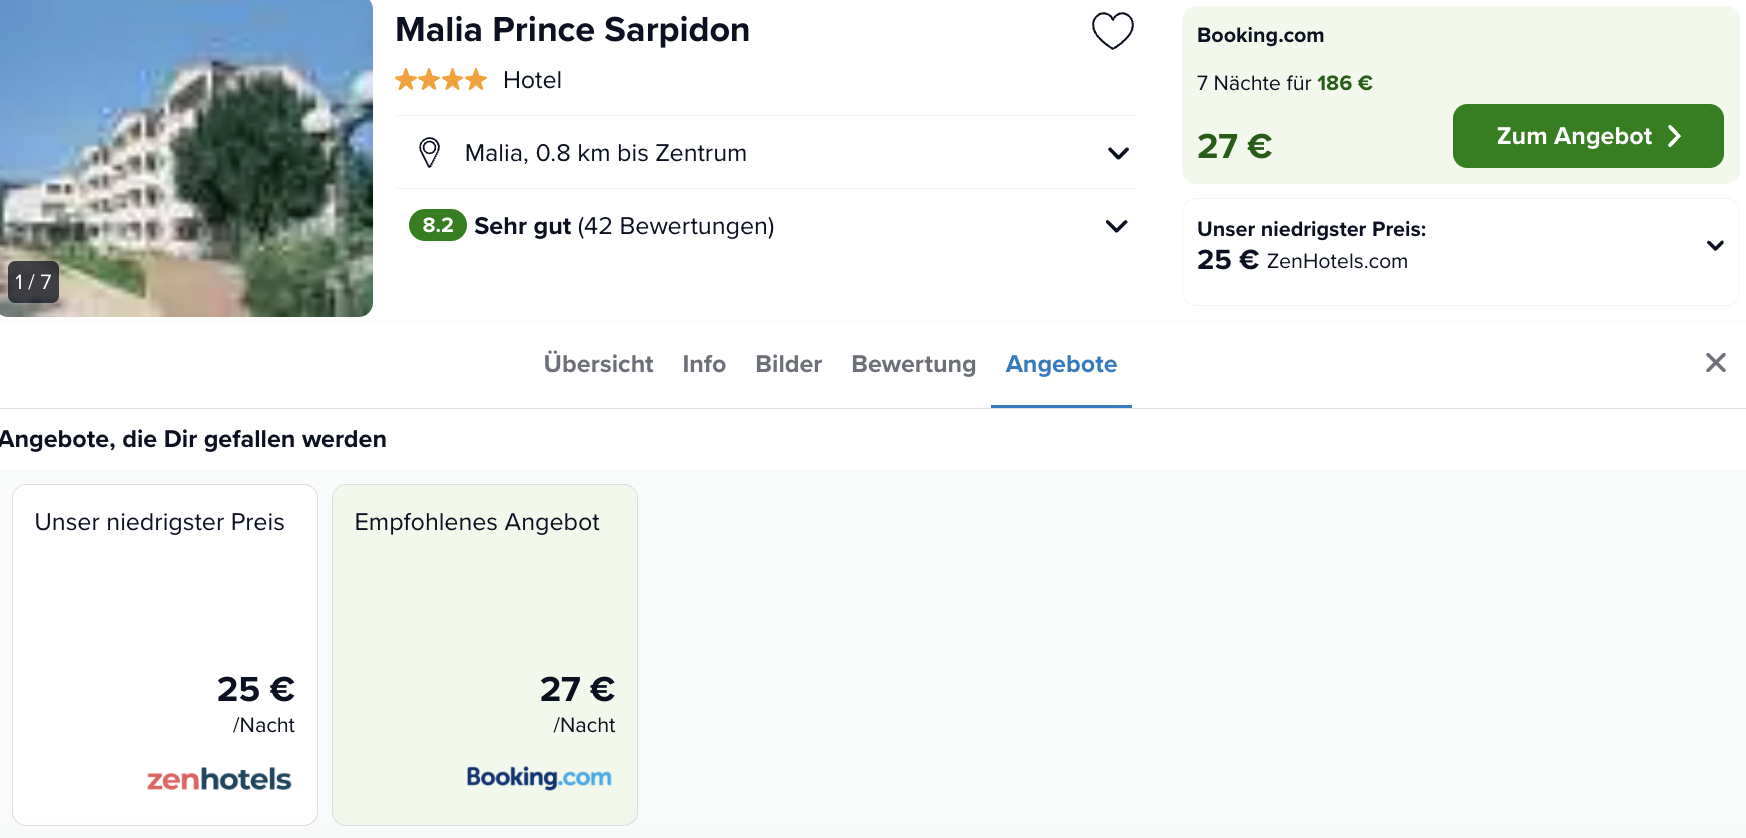Click arrow inside Zum Angebot button
This screenshot has width=1746, height=838.
[1674, 136]
